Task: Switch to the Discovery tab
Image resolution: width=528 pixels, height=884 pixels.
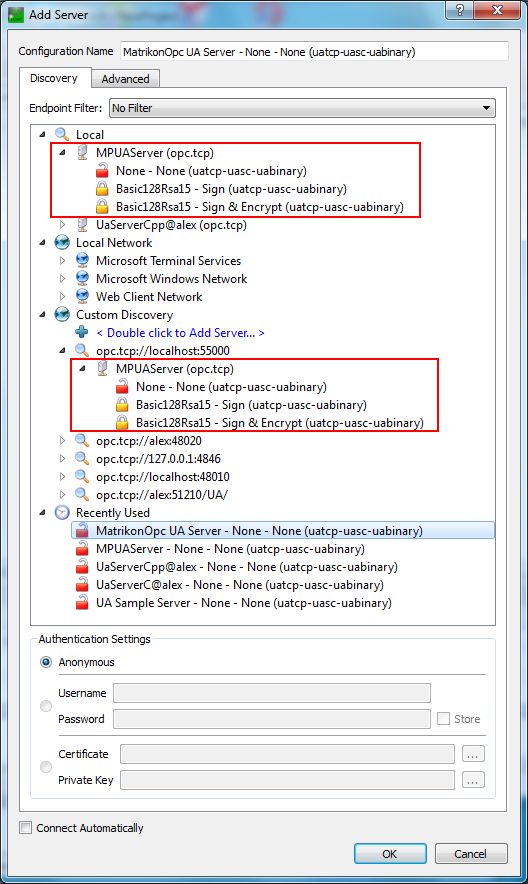Action: tap(54, 78)
